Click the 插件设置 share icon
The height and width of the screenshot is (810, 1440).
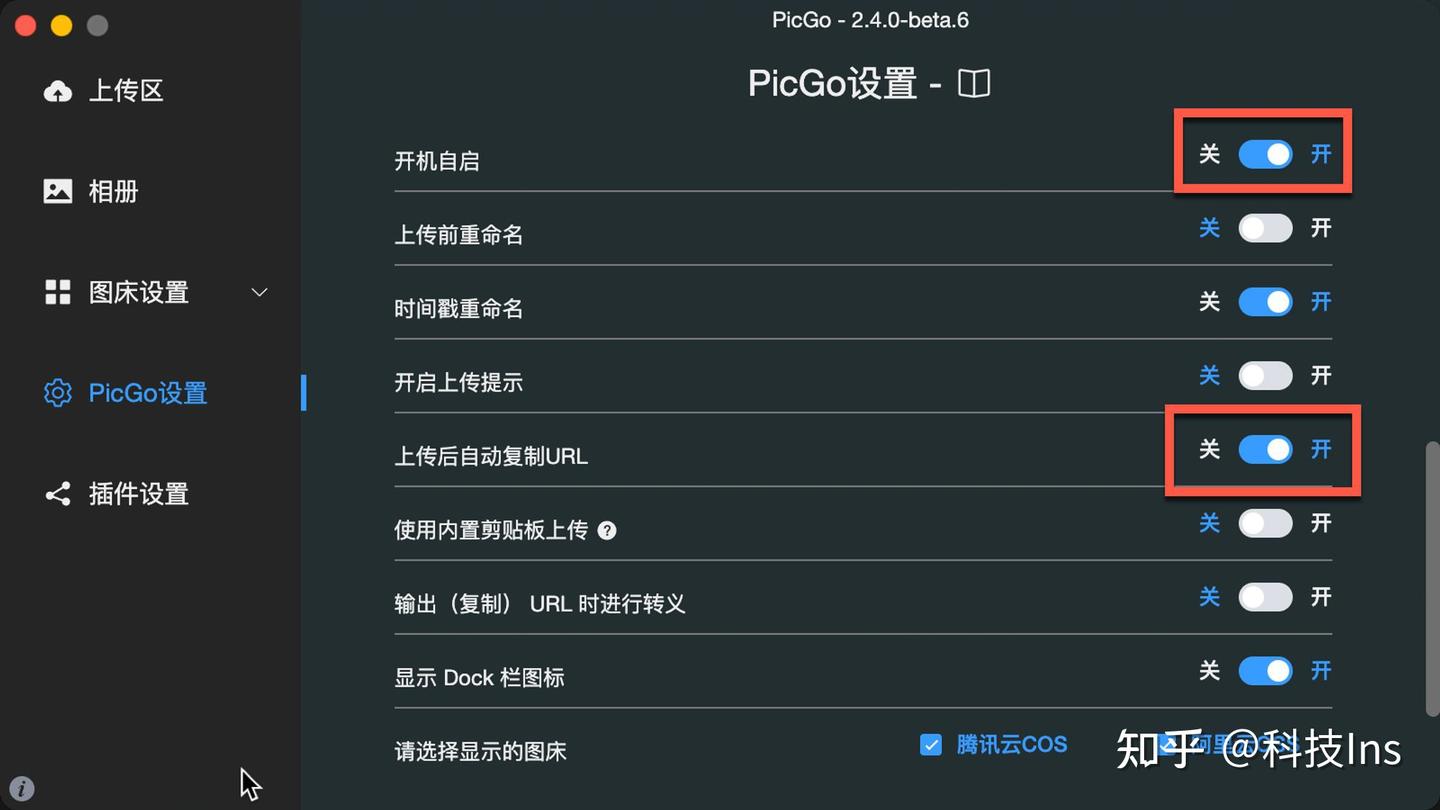[x=57, y=494]
